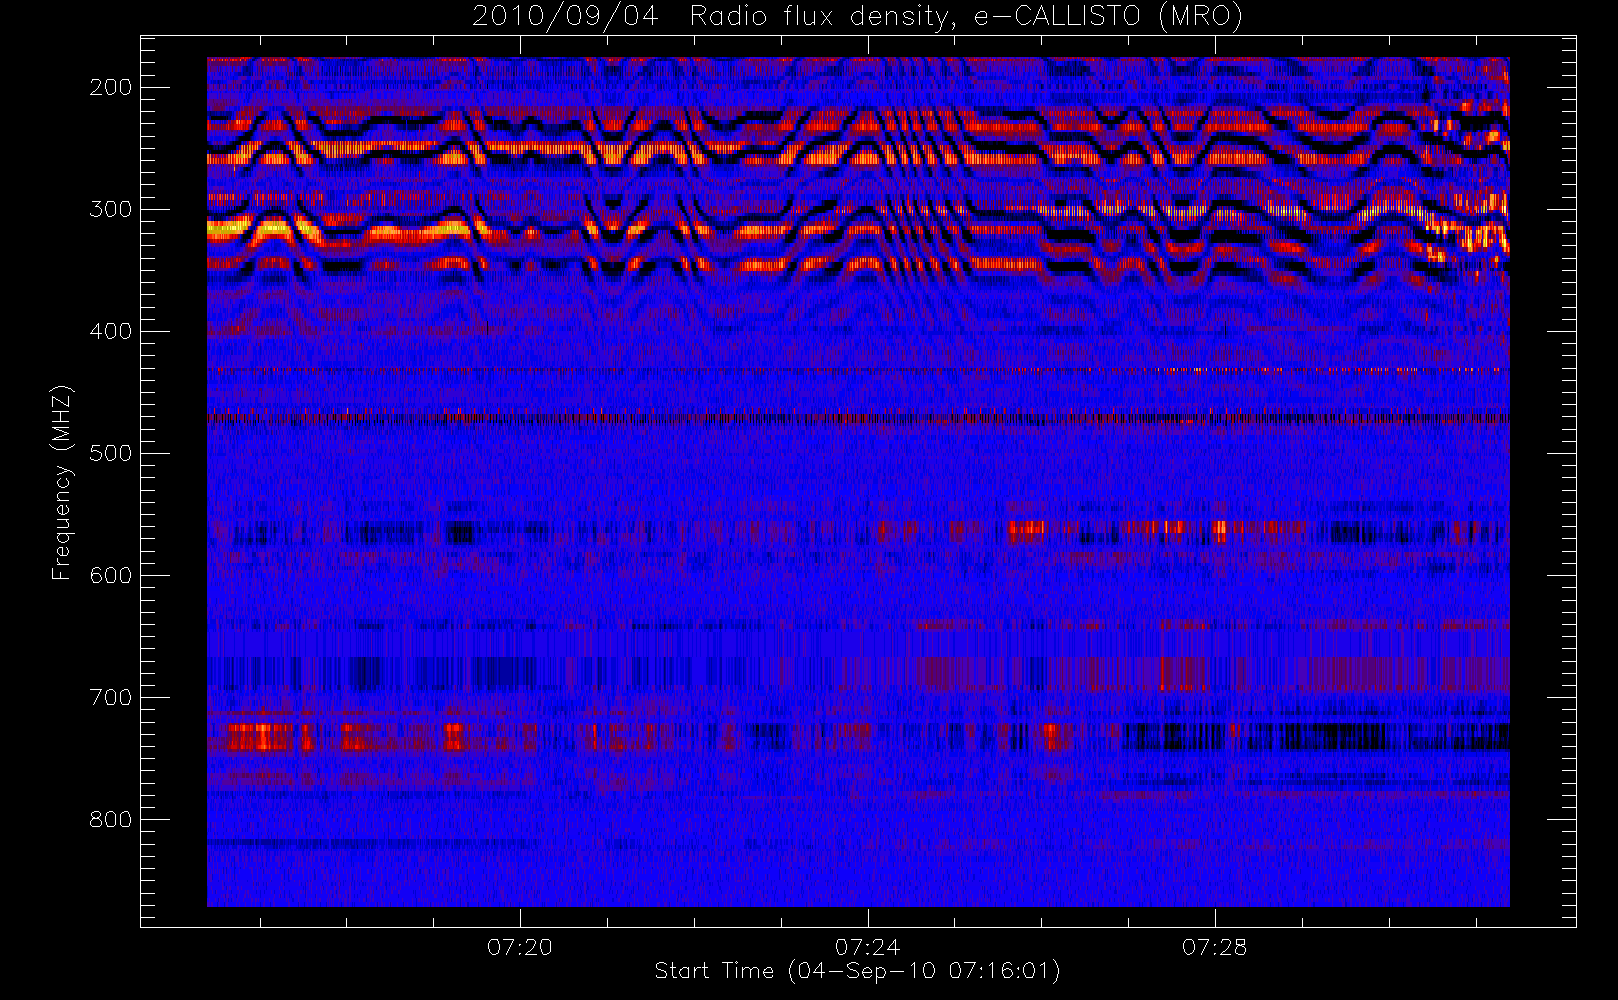Click the plot title 'Radio flux density, e-CALLISTO (MRO)'

click(x=966, y=16)
